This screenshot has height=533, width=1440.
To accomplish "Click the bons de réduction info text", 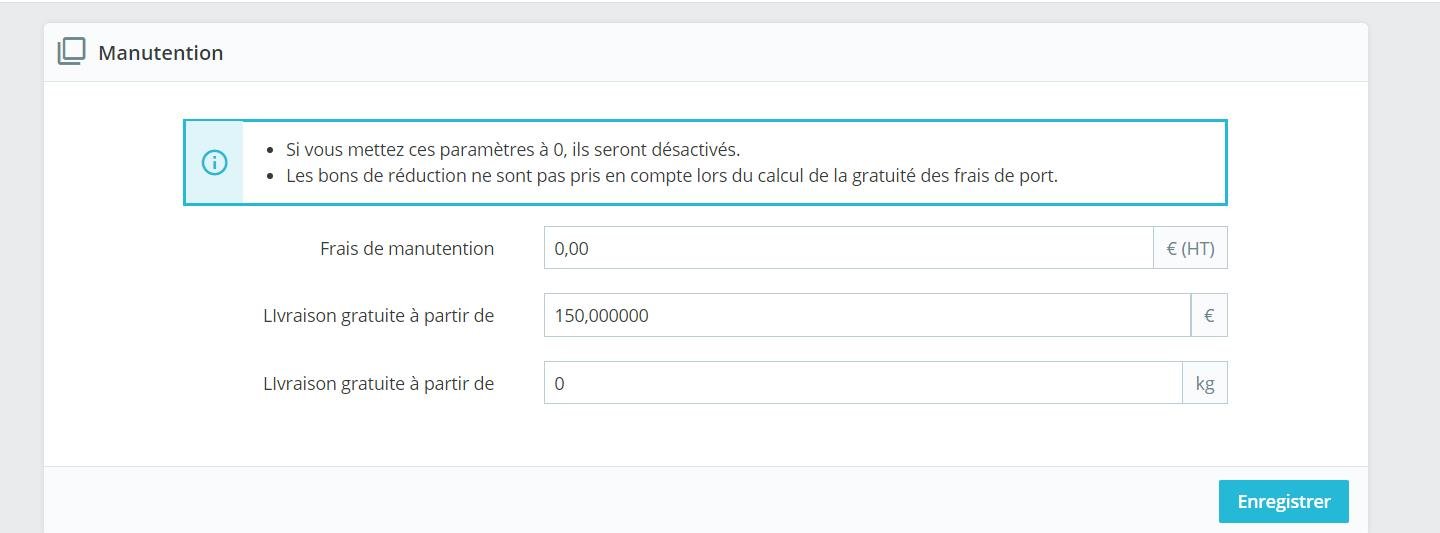I will click(672, 175).
